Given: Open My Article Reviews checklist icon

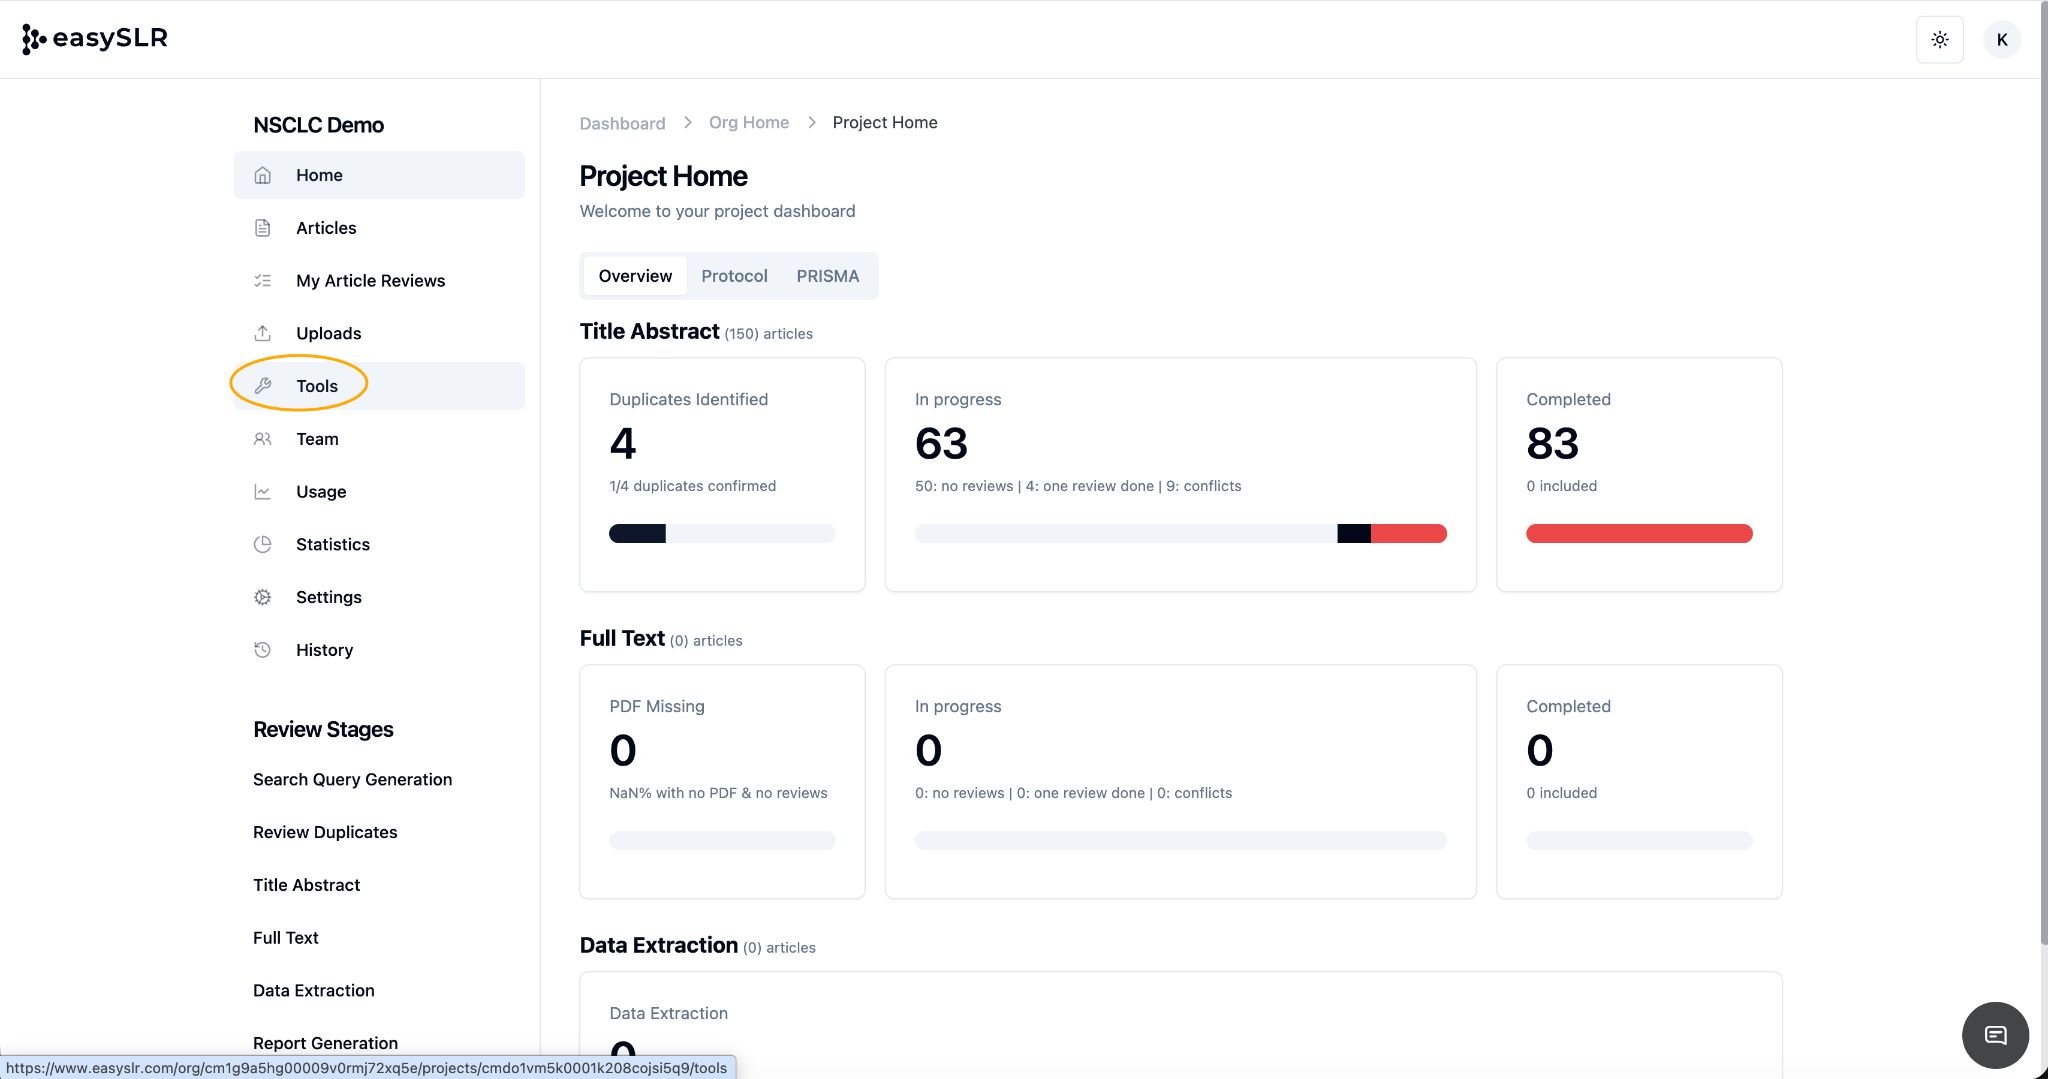Looking at the screenshot, I should coord(263,281).
